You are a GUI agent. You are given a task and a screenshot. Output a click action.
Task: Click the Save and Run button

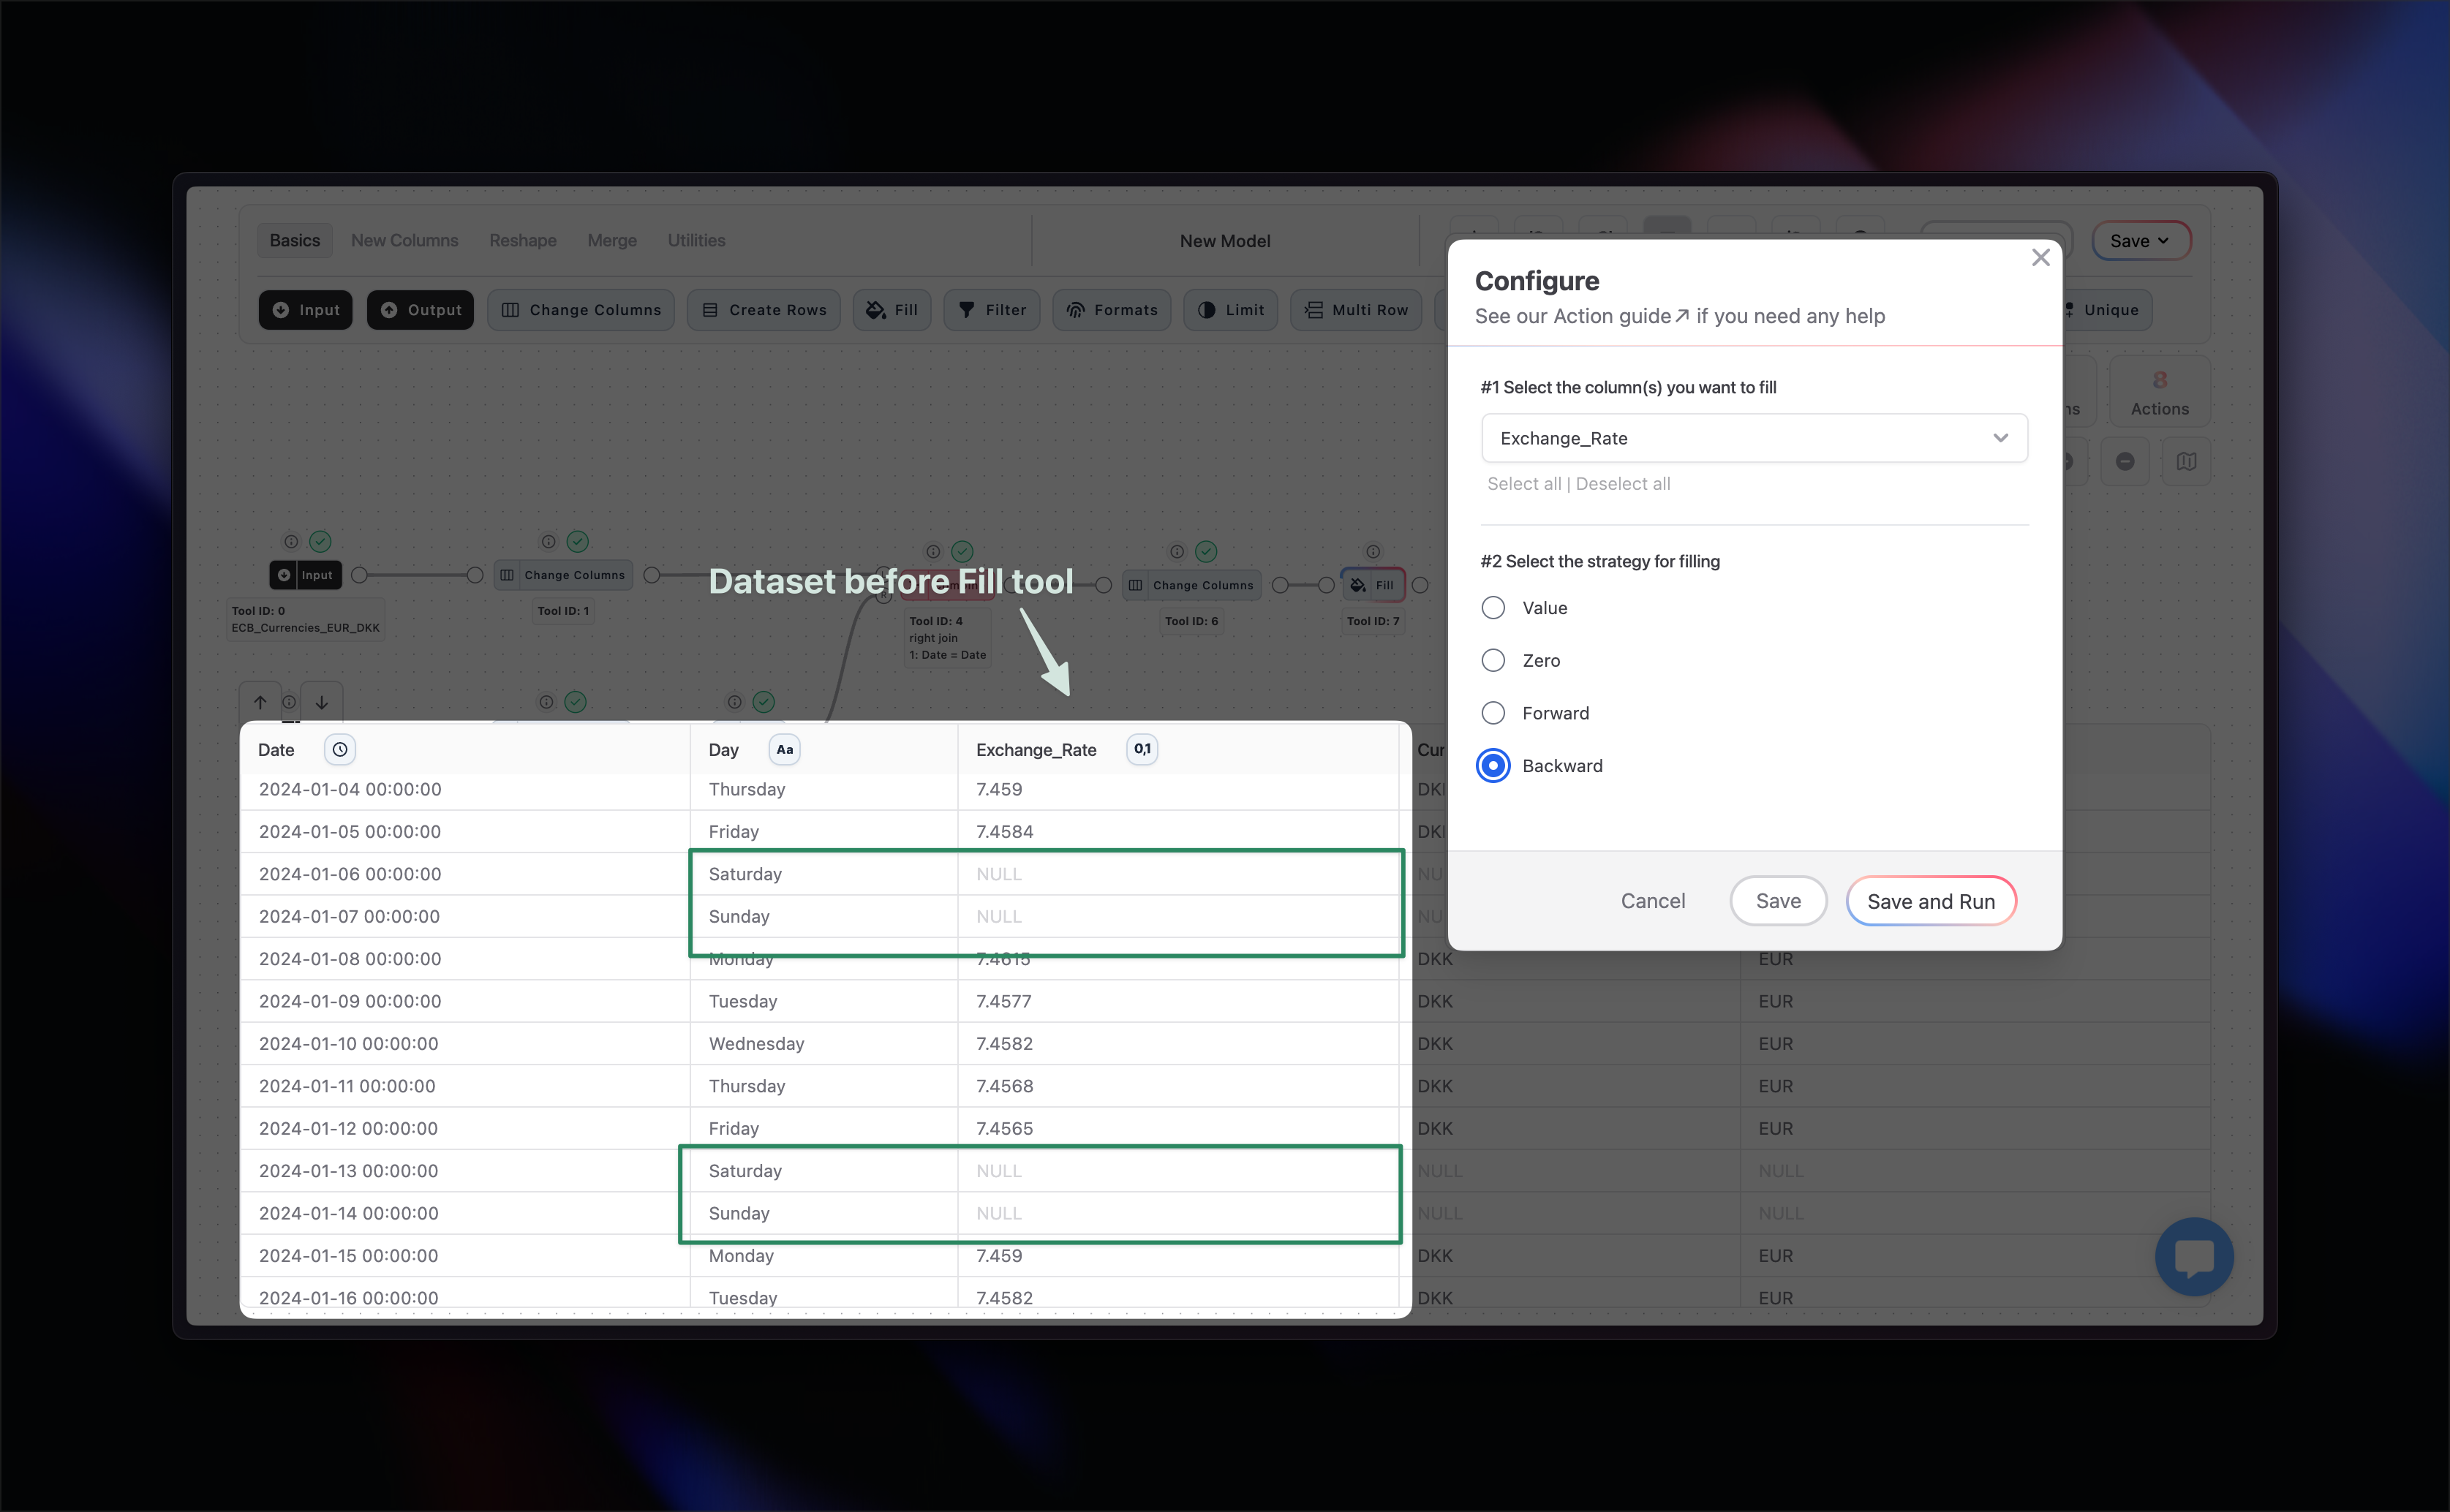pyautogui.click(x=1930, y=901)
